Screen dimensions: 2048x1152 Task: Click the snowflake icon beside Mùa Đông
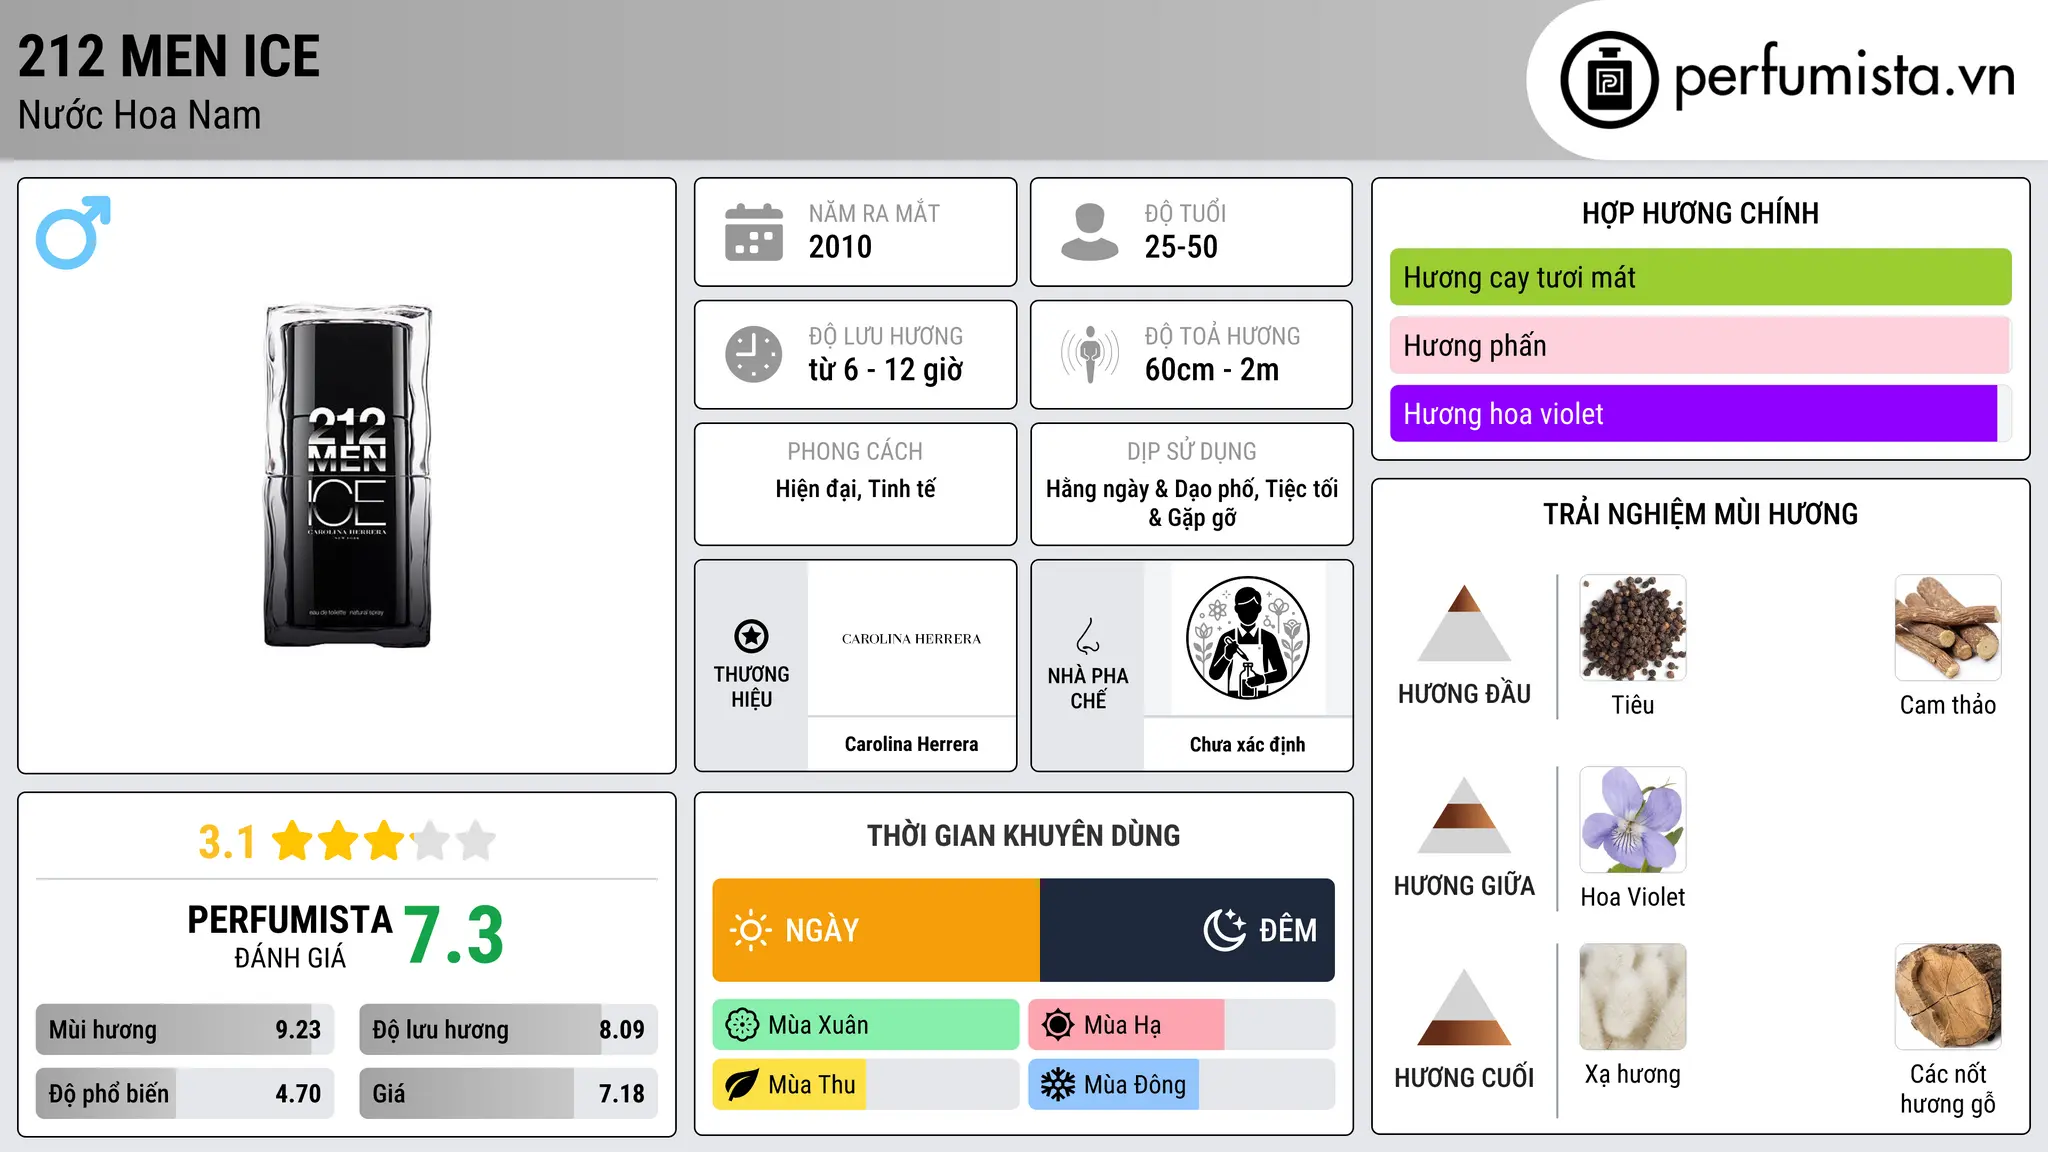pos(1058,1085)
